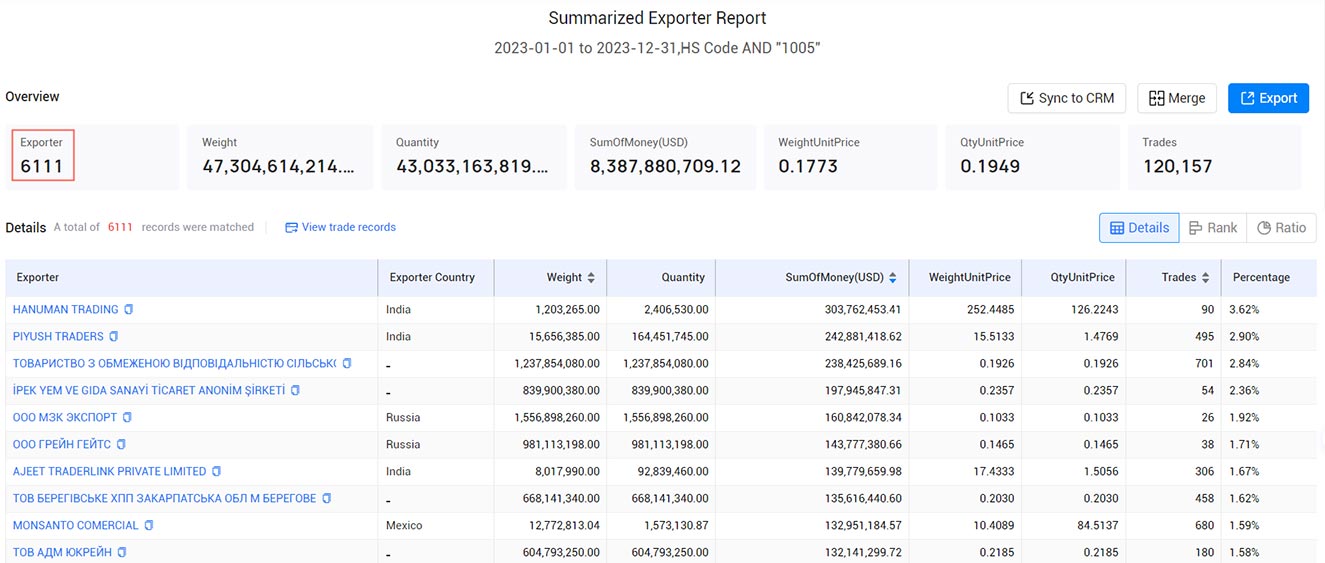Viewport: 1325px width, 563px height.
Task: Click the WeightUnitPrice column header
Action: click(x=965, y=278)
